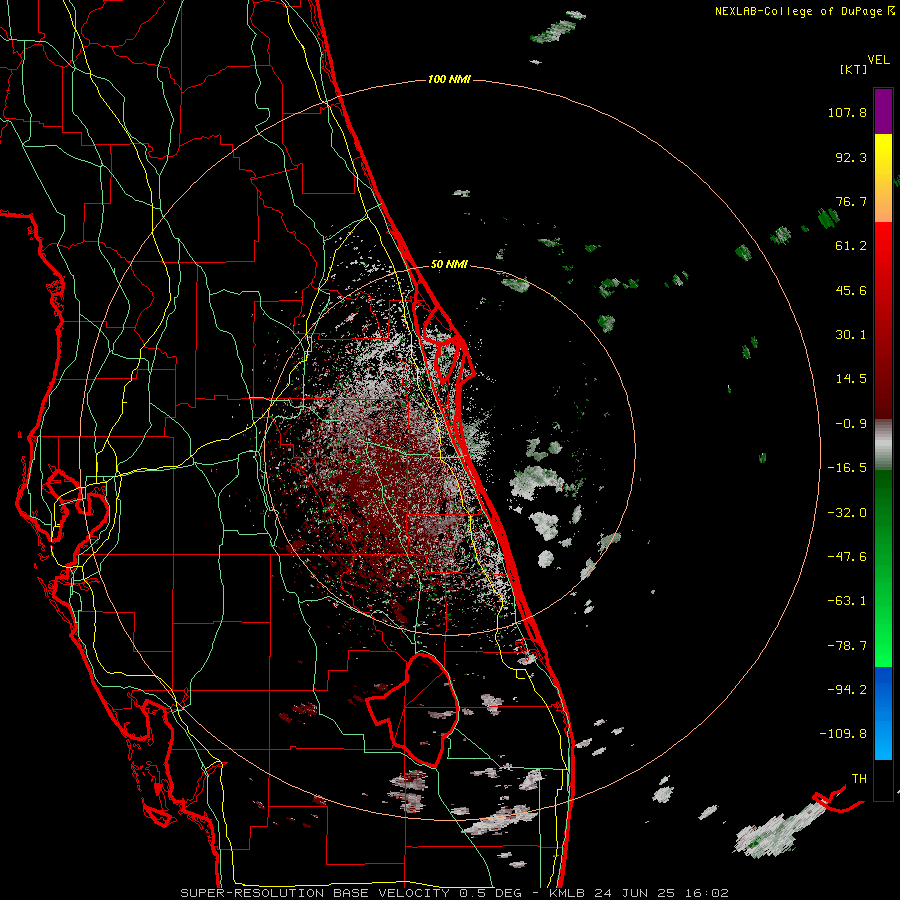This screenshot has height=900, width=900.
Task: Click the 61.2 legend value
Action: (x=851, y=246)
